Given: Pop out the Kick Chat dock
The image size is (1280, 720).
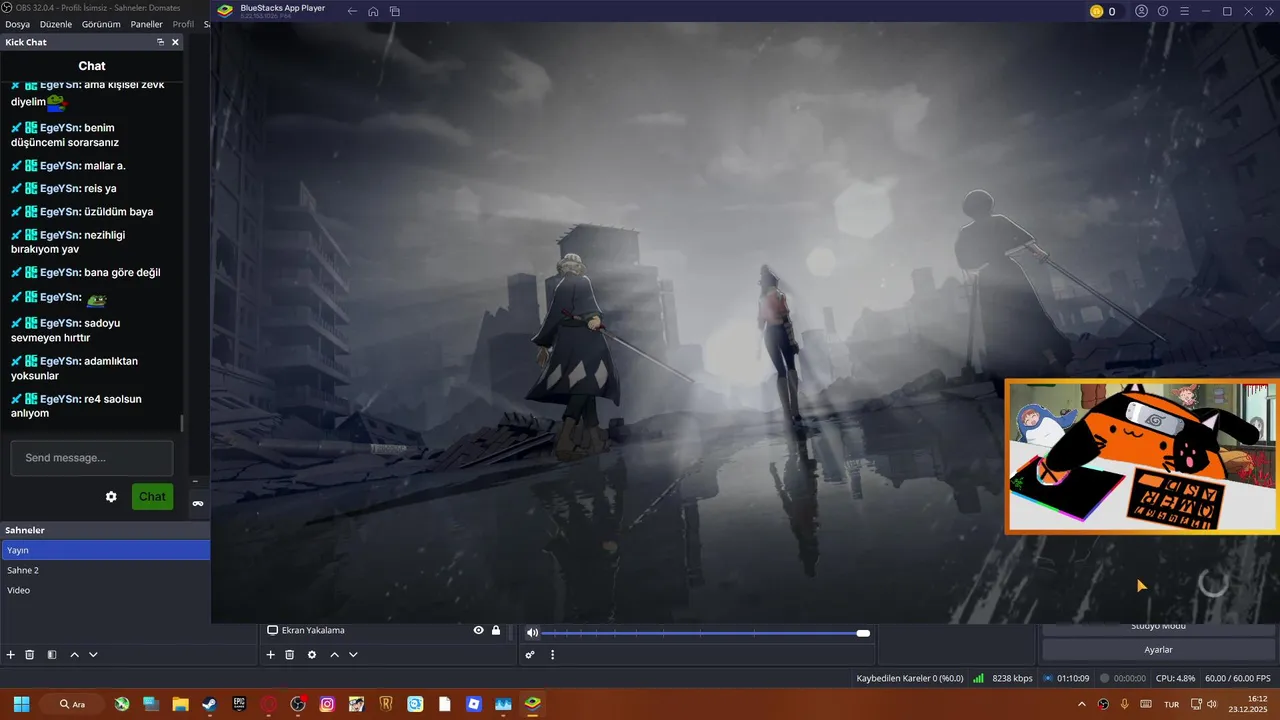Looking at the screenshot, I should point(160,42).
